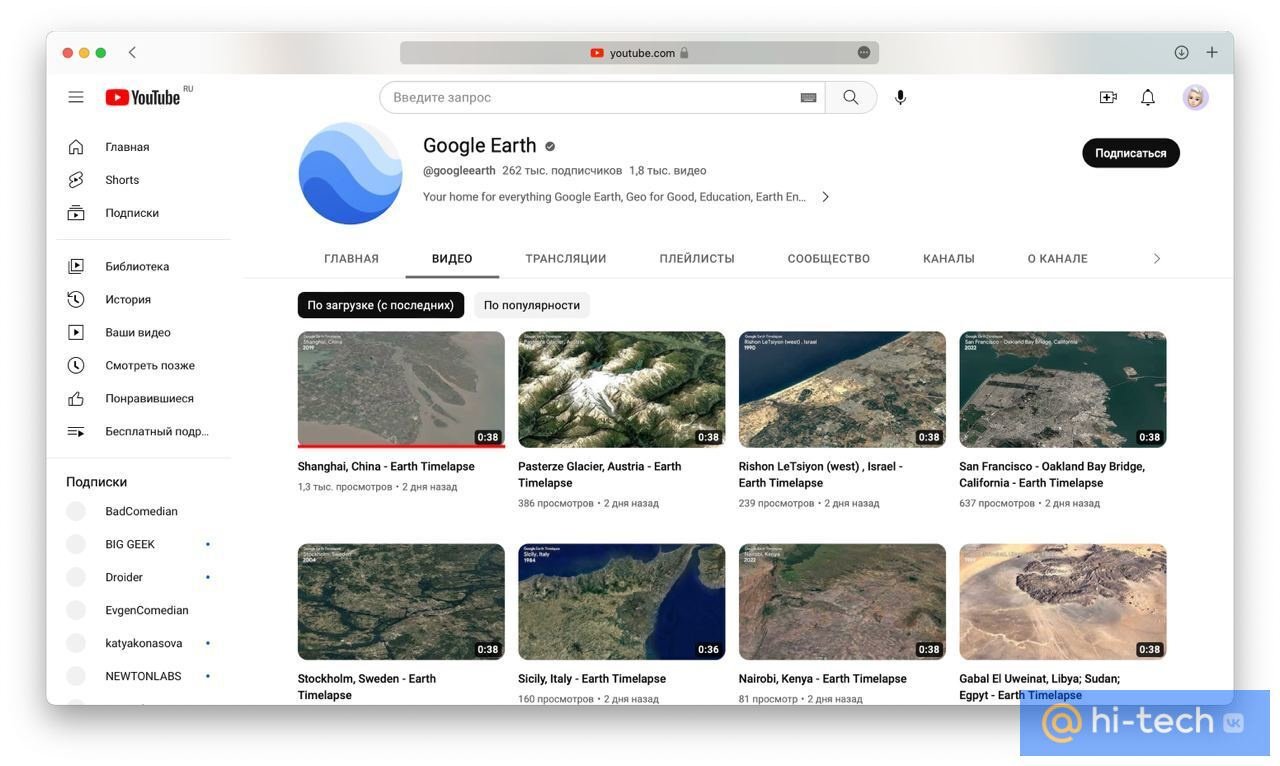
Task: Show more channel tabs with right arrow
Action: tap(1157, 258)
